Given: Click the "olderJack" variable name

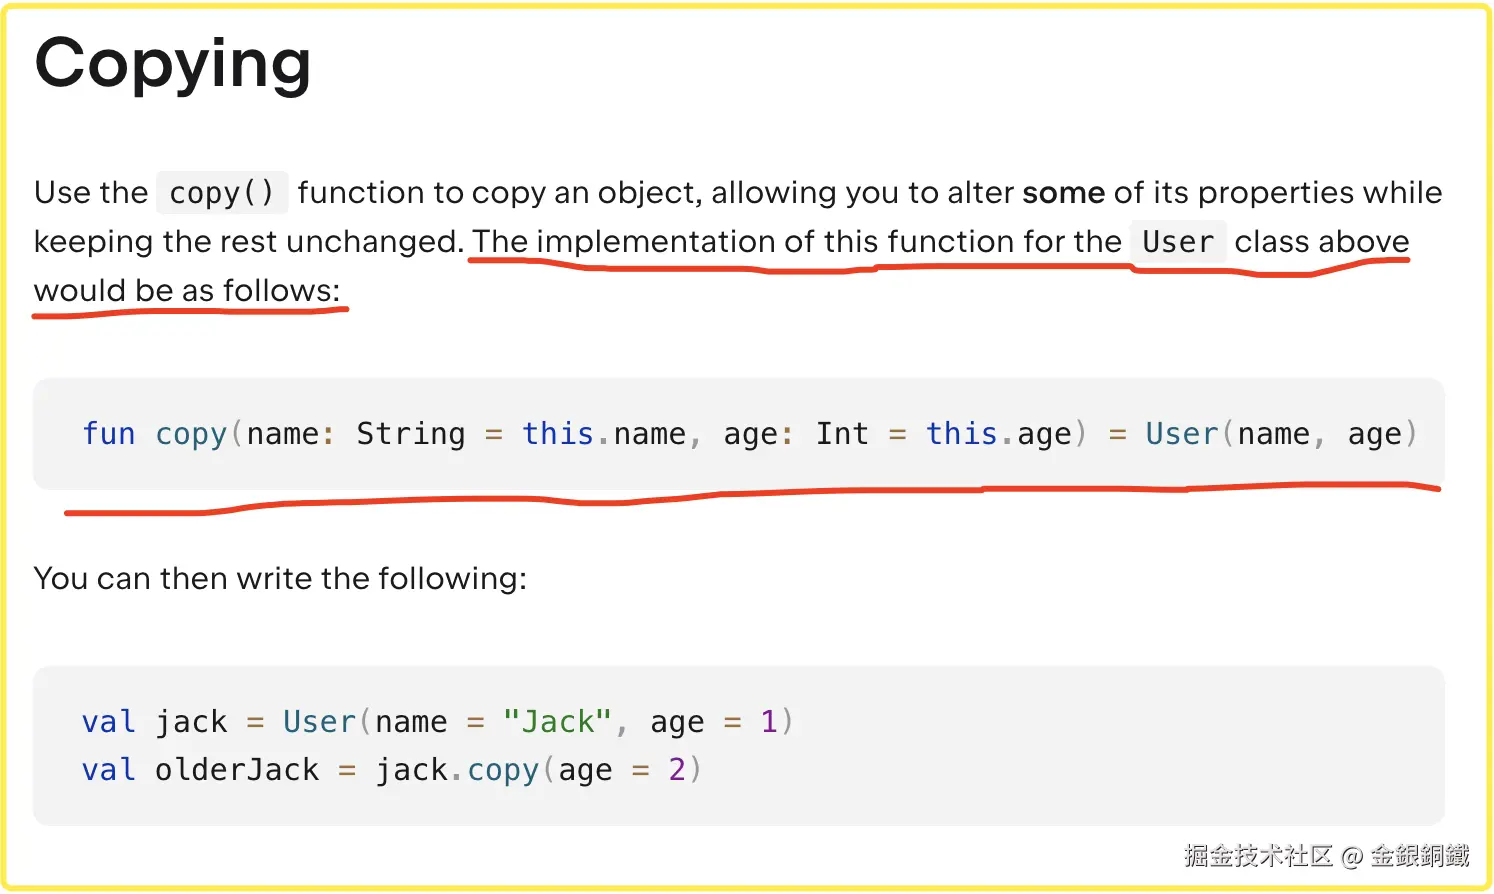Looking at the screenshot, I should tap(237, 770).
